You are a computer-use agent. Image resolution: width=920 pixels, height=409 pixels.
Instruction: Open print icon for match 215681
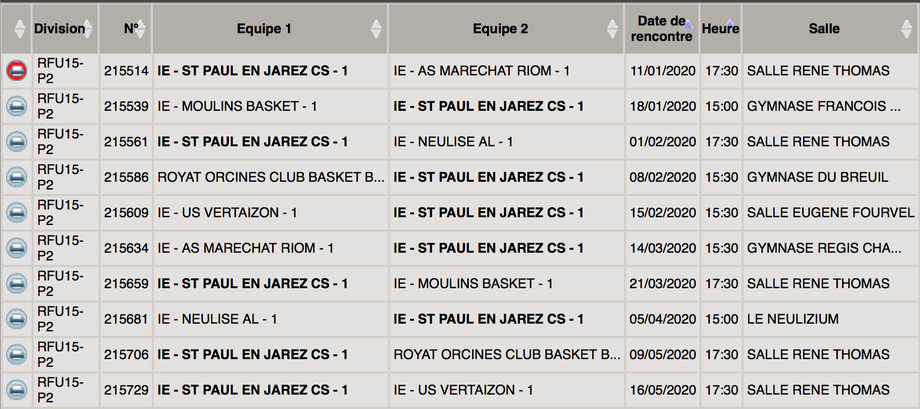pyautogui.click(x=16, y=319)
